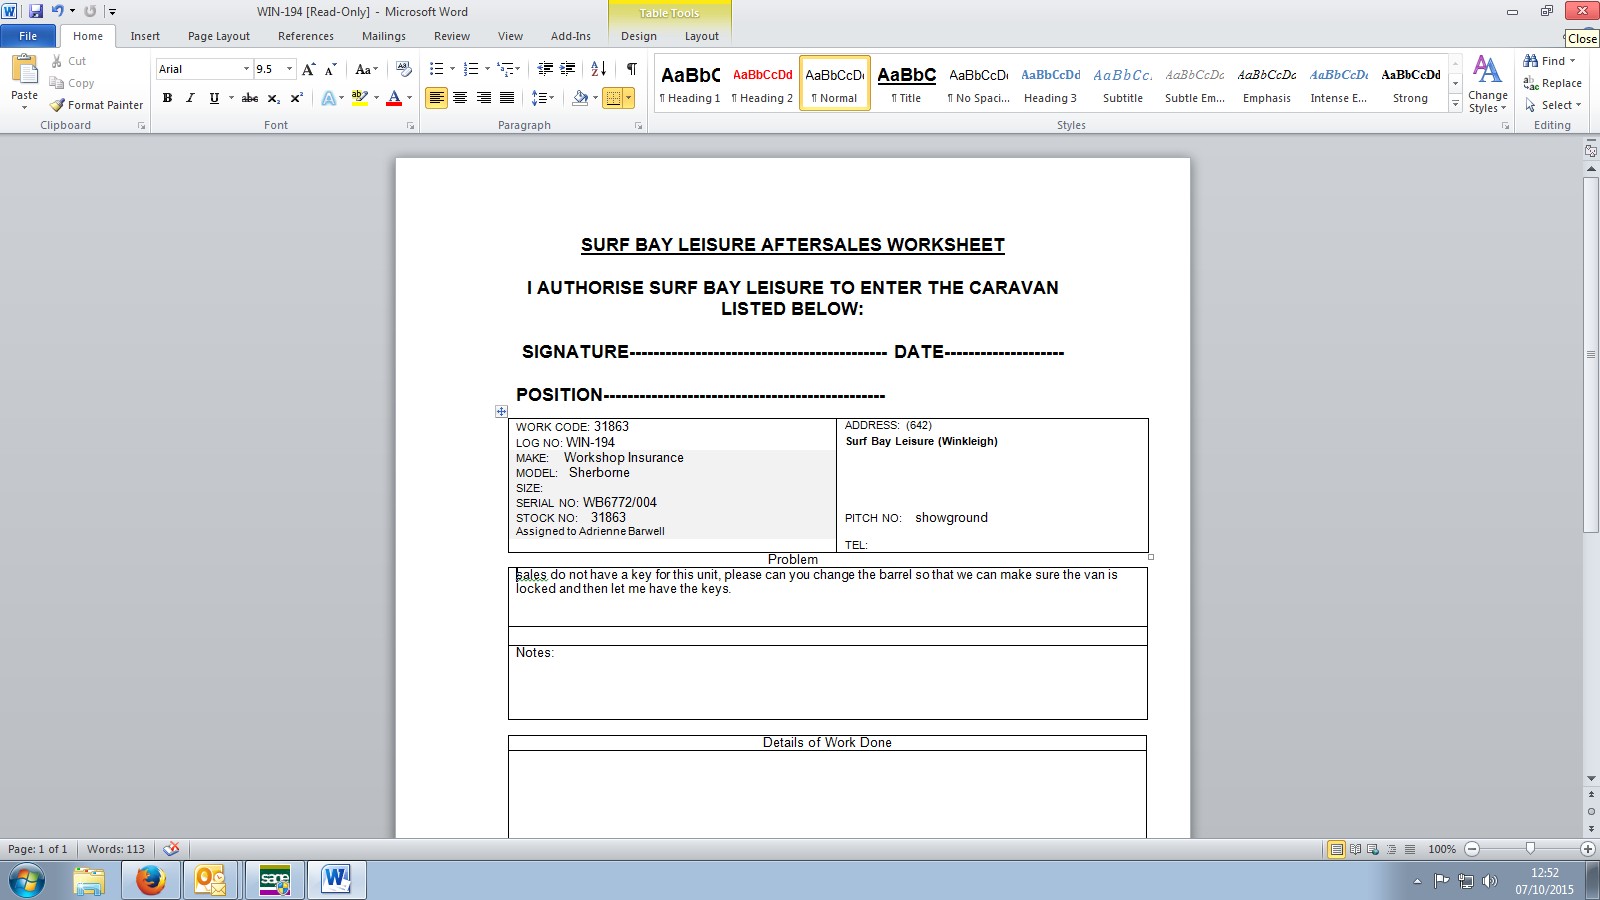Open Windows Explorer from the taskbar
The image size is (1600, 900).
pyautogui.click(x=89, y=880)
